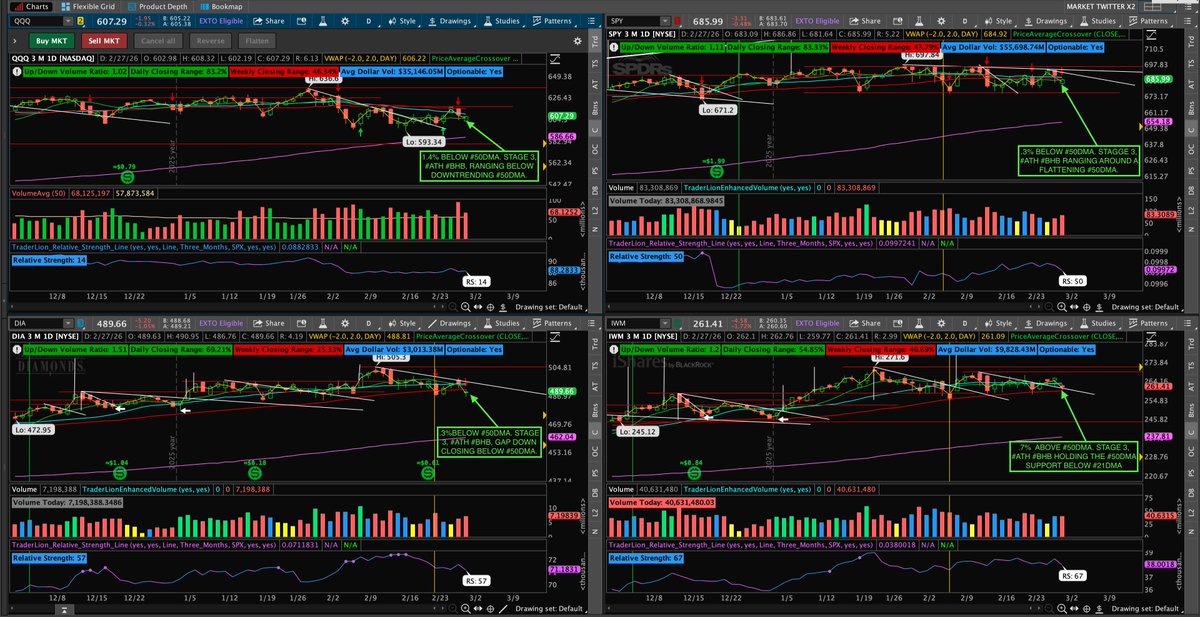The image size is (1200, 617).
Task: Click the news icon on QQQ toolbar
Action: point(301,21)
